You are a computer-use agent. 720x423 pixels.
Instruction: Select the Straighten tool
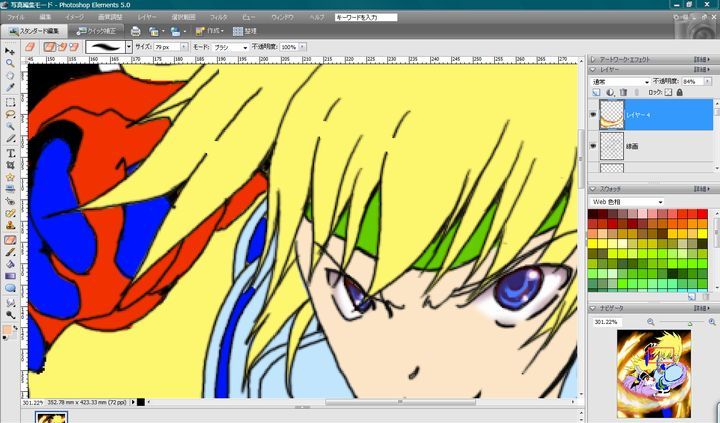coord(10,189)
